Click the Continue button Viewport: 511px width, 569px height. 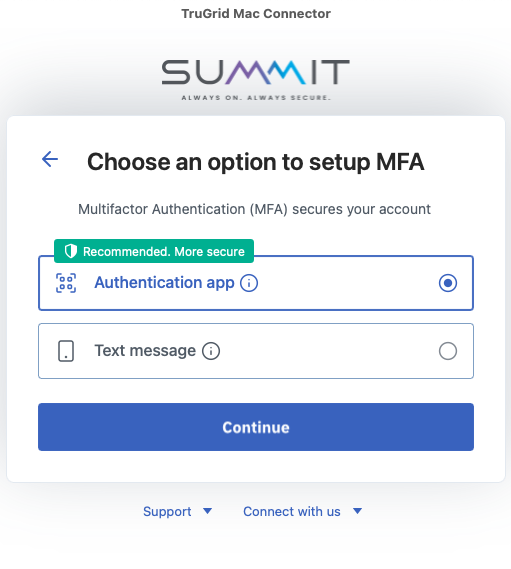point(256,427)
